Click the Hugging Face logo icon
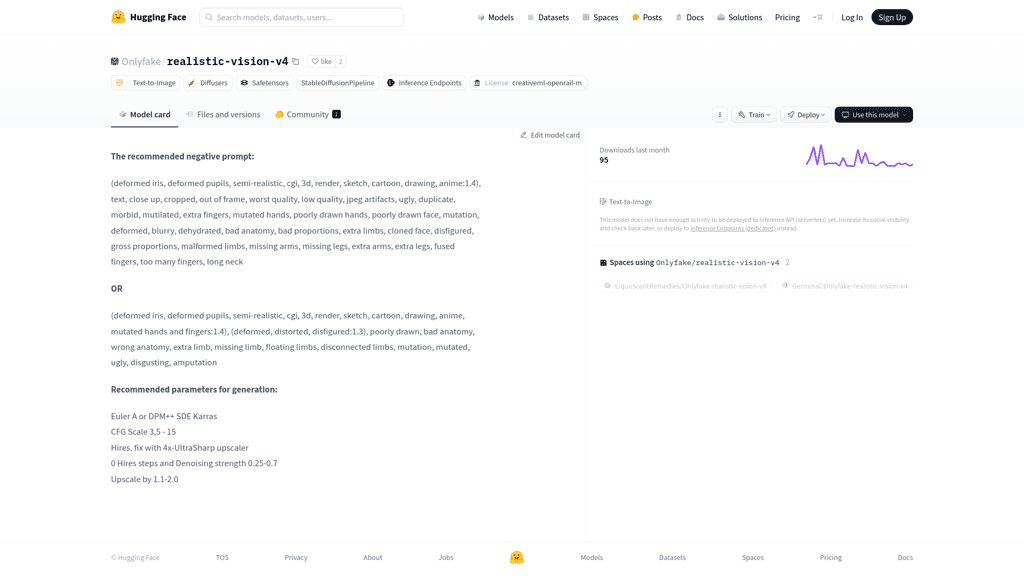 point(118,17)
